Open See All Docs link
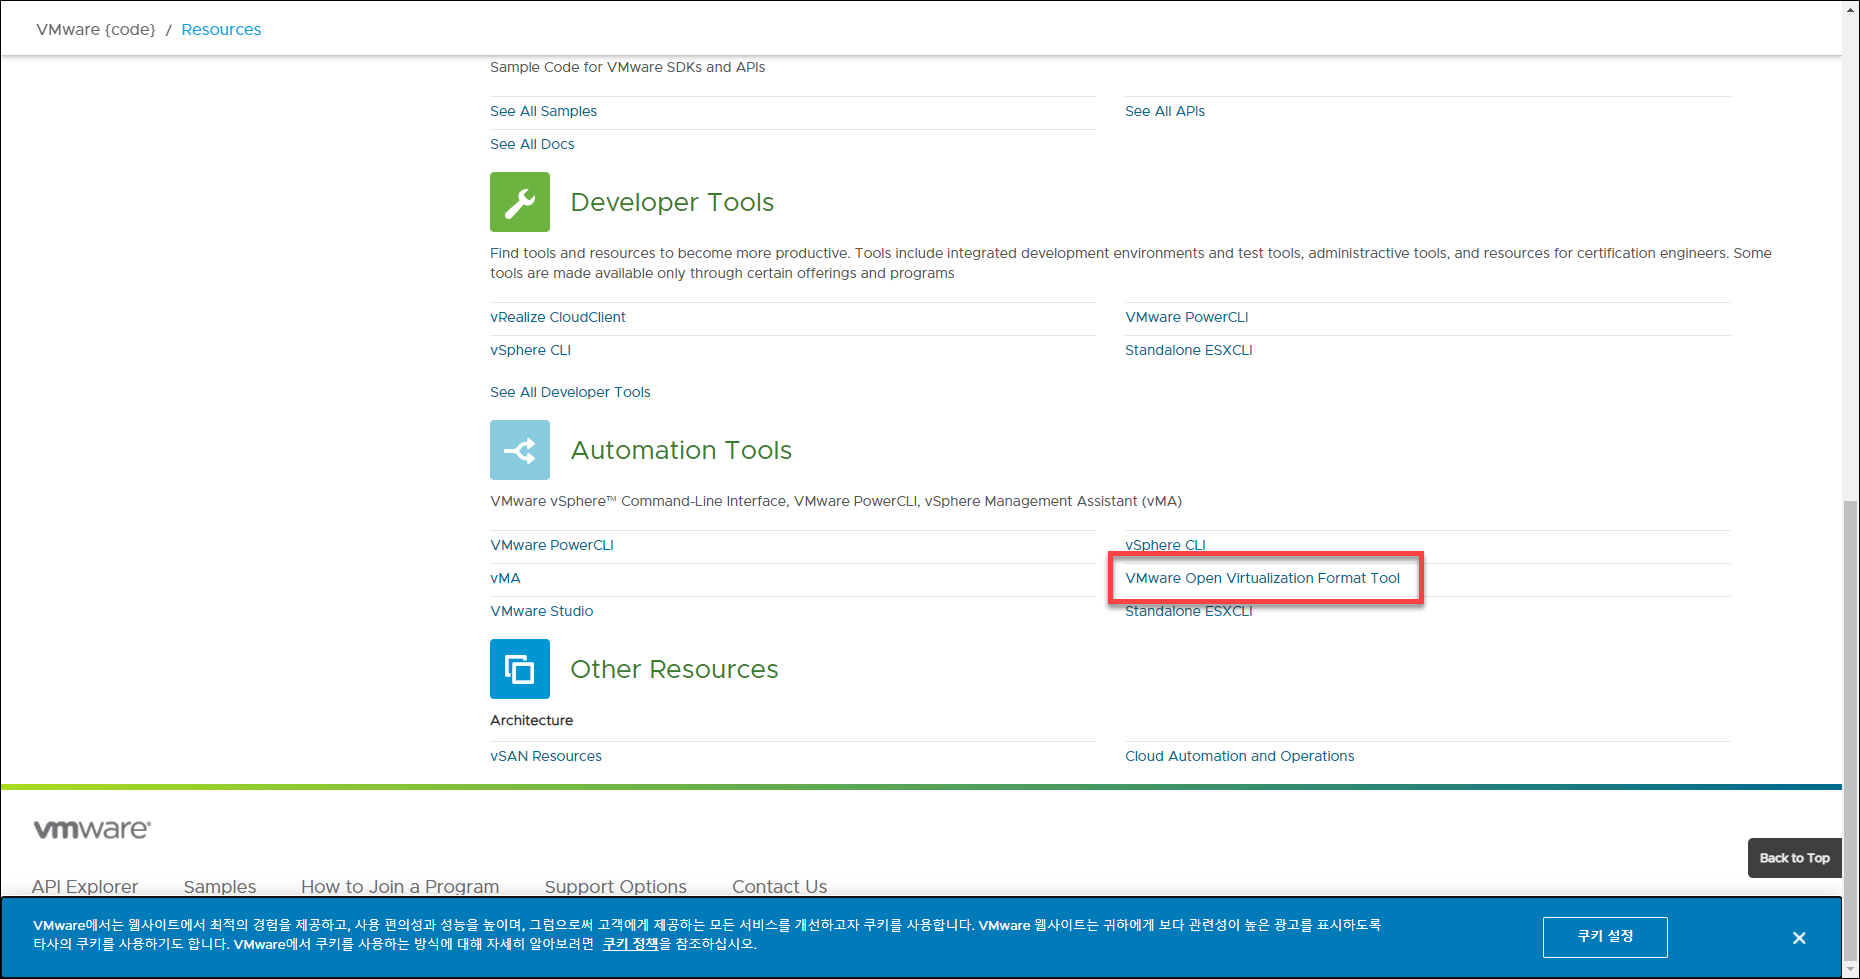 532,144
